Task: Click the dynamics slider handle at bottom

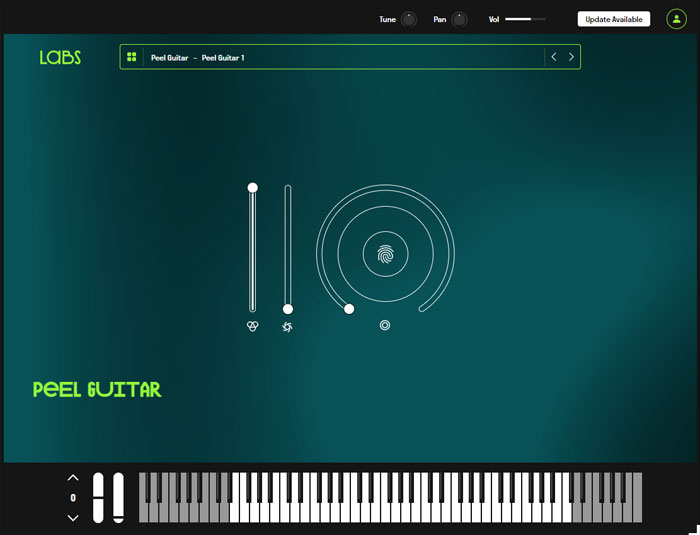Action: tap(288, 309)
